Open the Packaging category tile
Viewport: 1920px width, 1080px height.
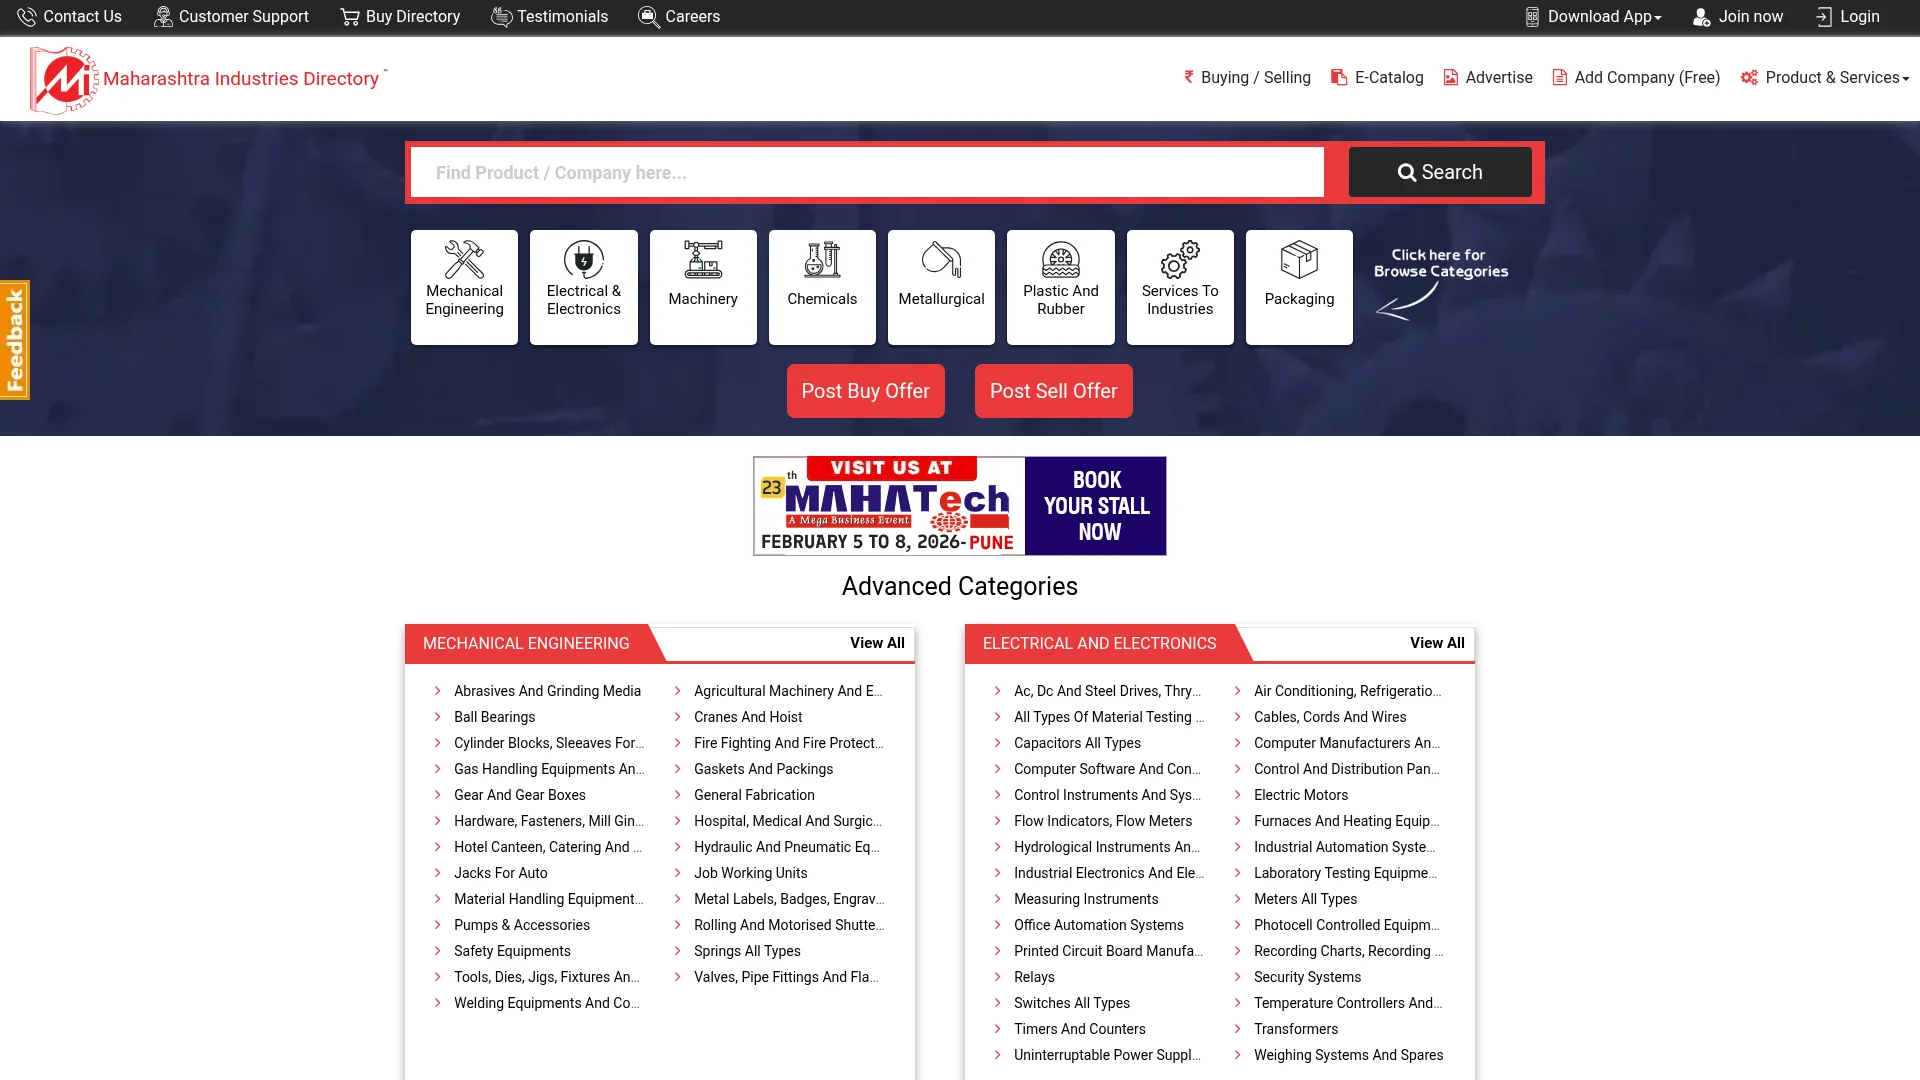point(1299,287)
